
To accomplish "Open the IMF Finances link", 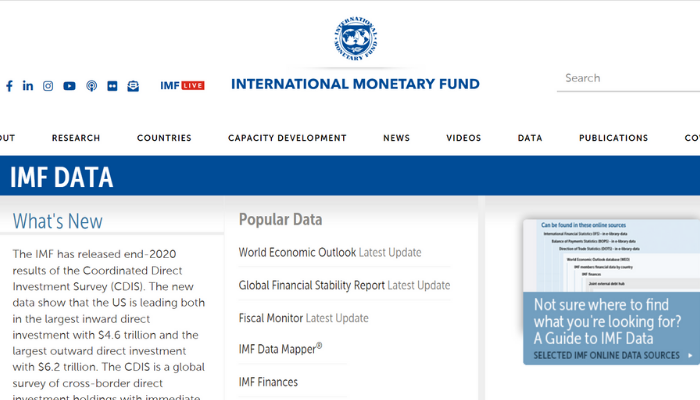I will click(x=268, y=382).
